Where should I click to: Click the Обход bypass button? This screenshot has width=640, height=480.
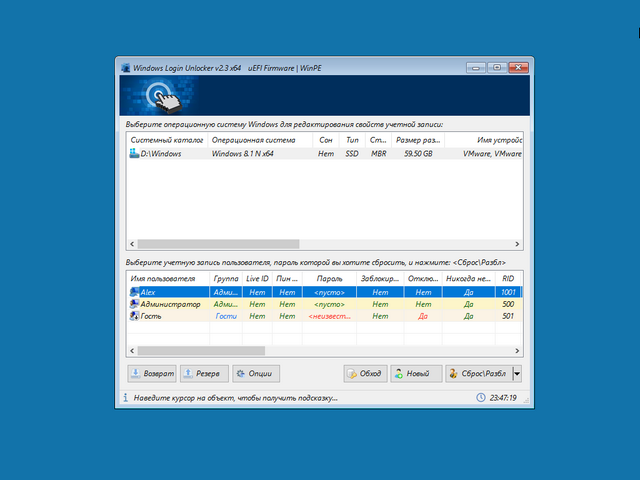tap(364, 374)
